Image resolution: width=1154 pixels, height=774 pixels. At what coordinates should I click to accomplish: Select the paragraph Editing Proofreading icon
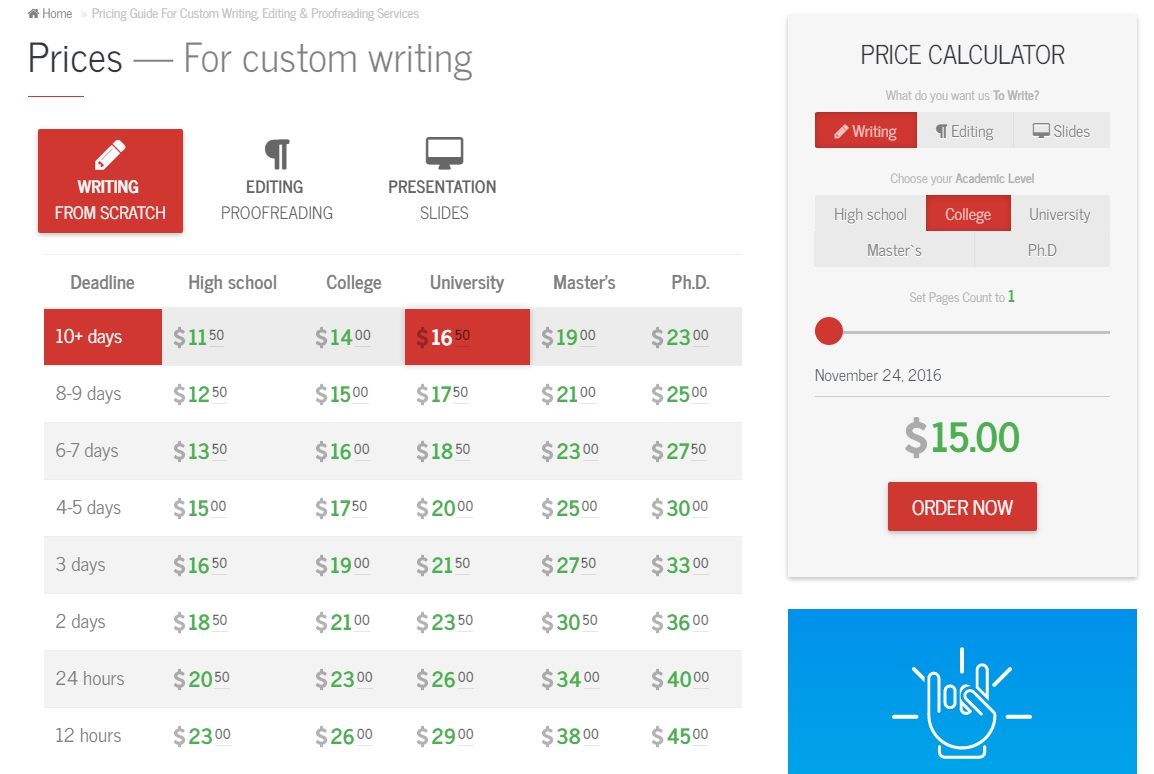click(277, 154)
